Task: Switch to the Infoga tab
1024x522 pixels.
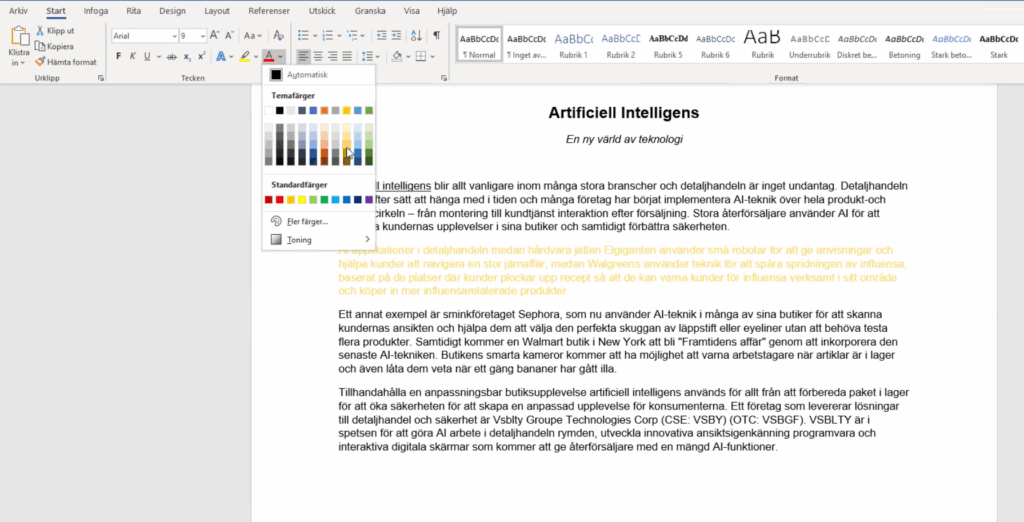Action: coord(96,11)
